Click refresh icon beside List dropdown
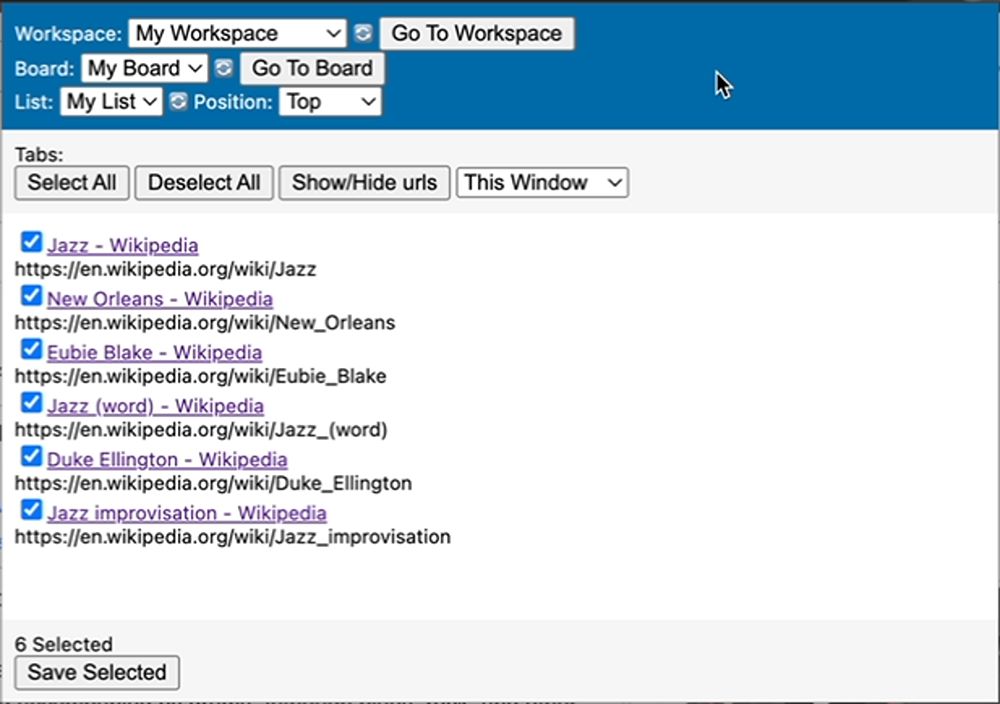 click(178, 101)
